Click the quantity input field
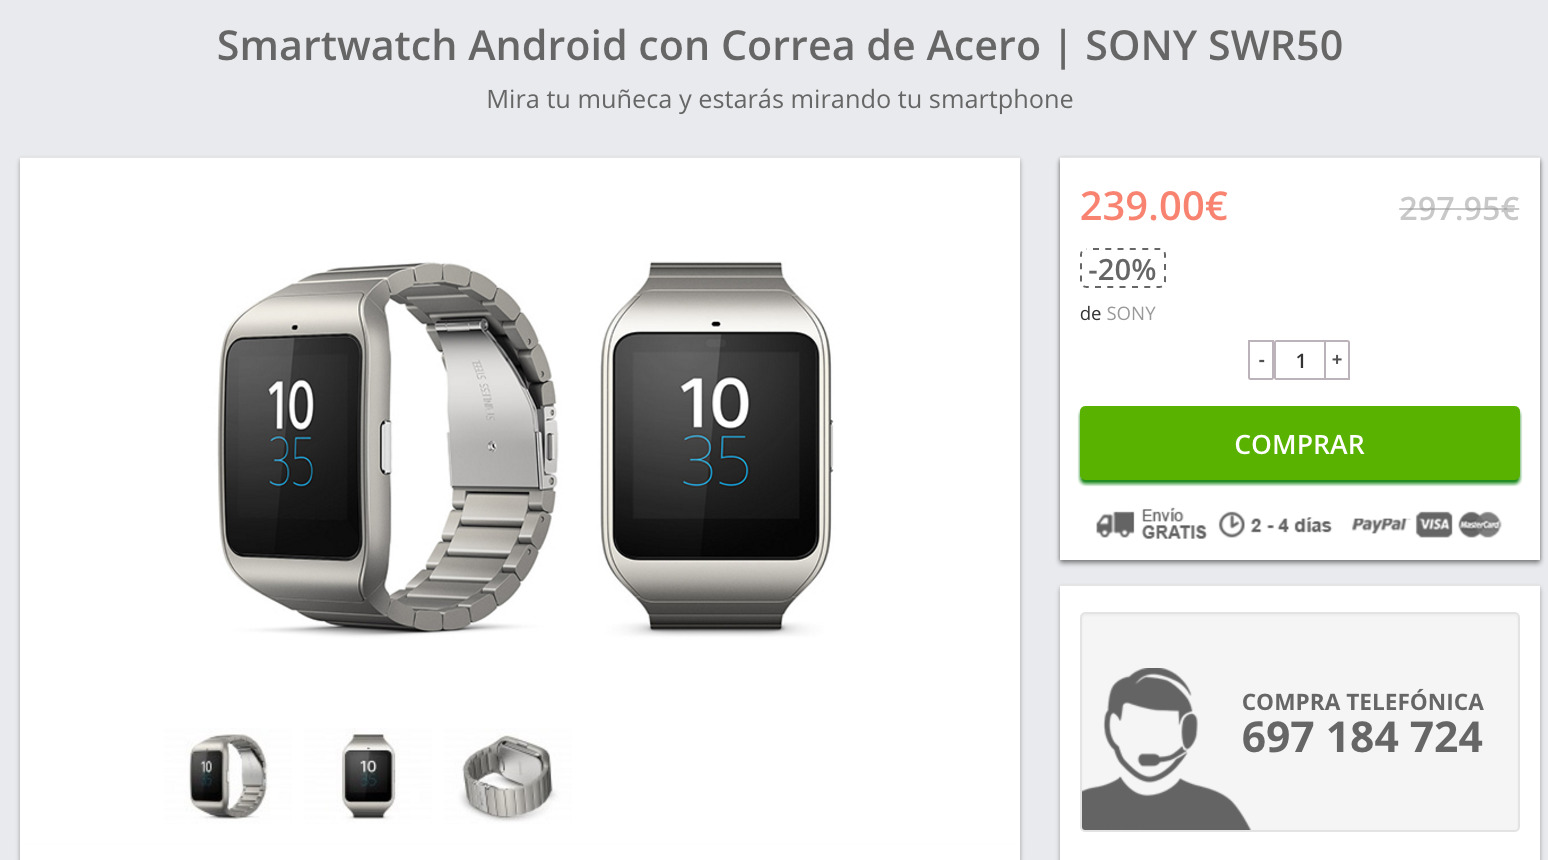1548x860 pixels. pyautogui.click(x=1300, y=360)
